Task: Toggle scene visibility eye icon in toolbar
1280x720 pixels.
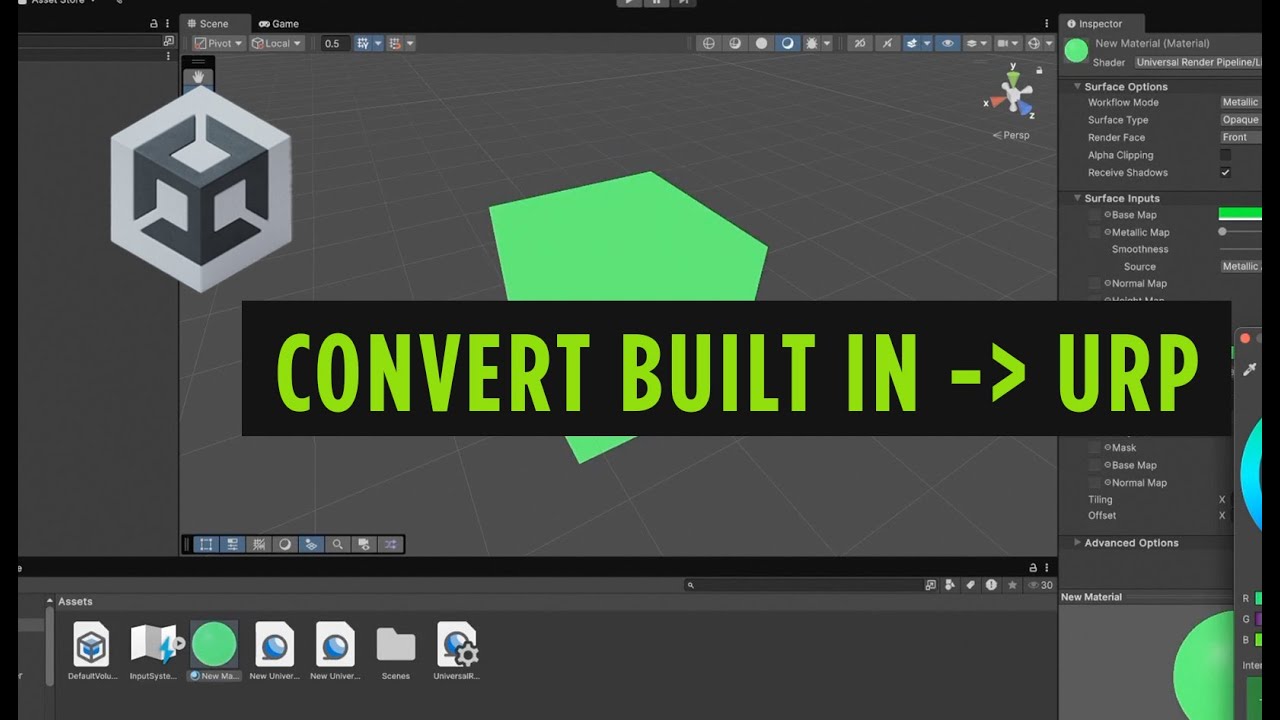Action: click(x=947, y=43)
